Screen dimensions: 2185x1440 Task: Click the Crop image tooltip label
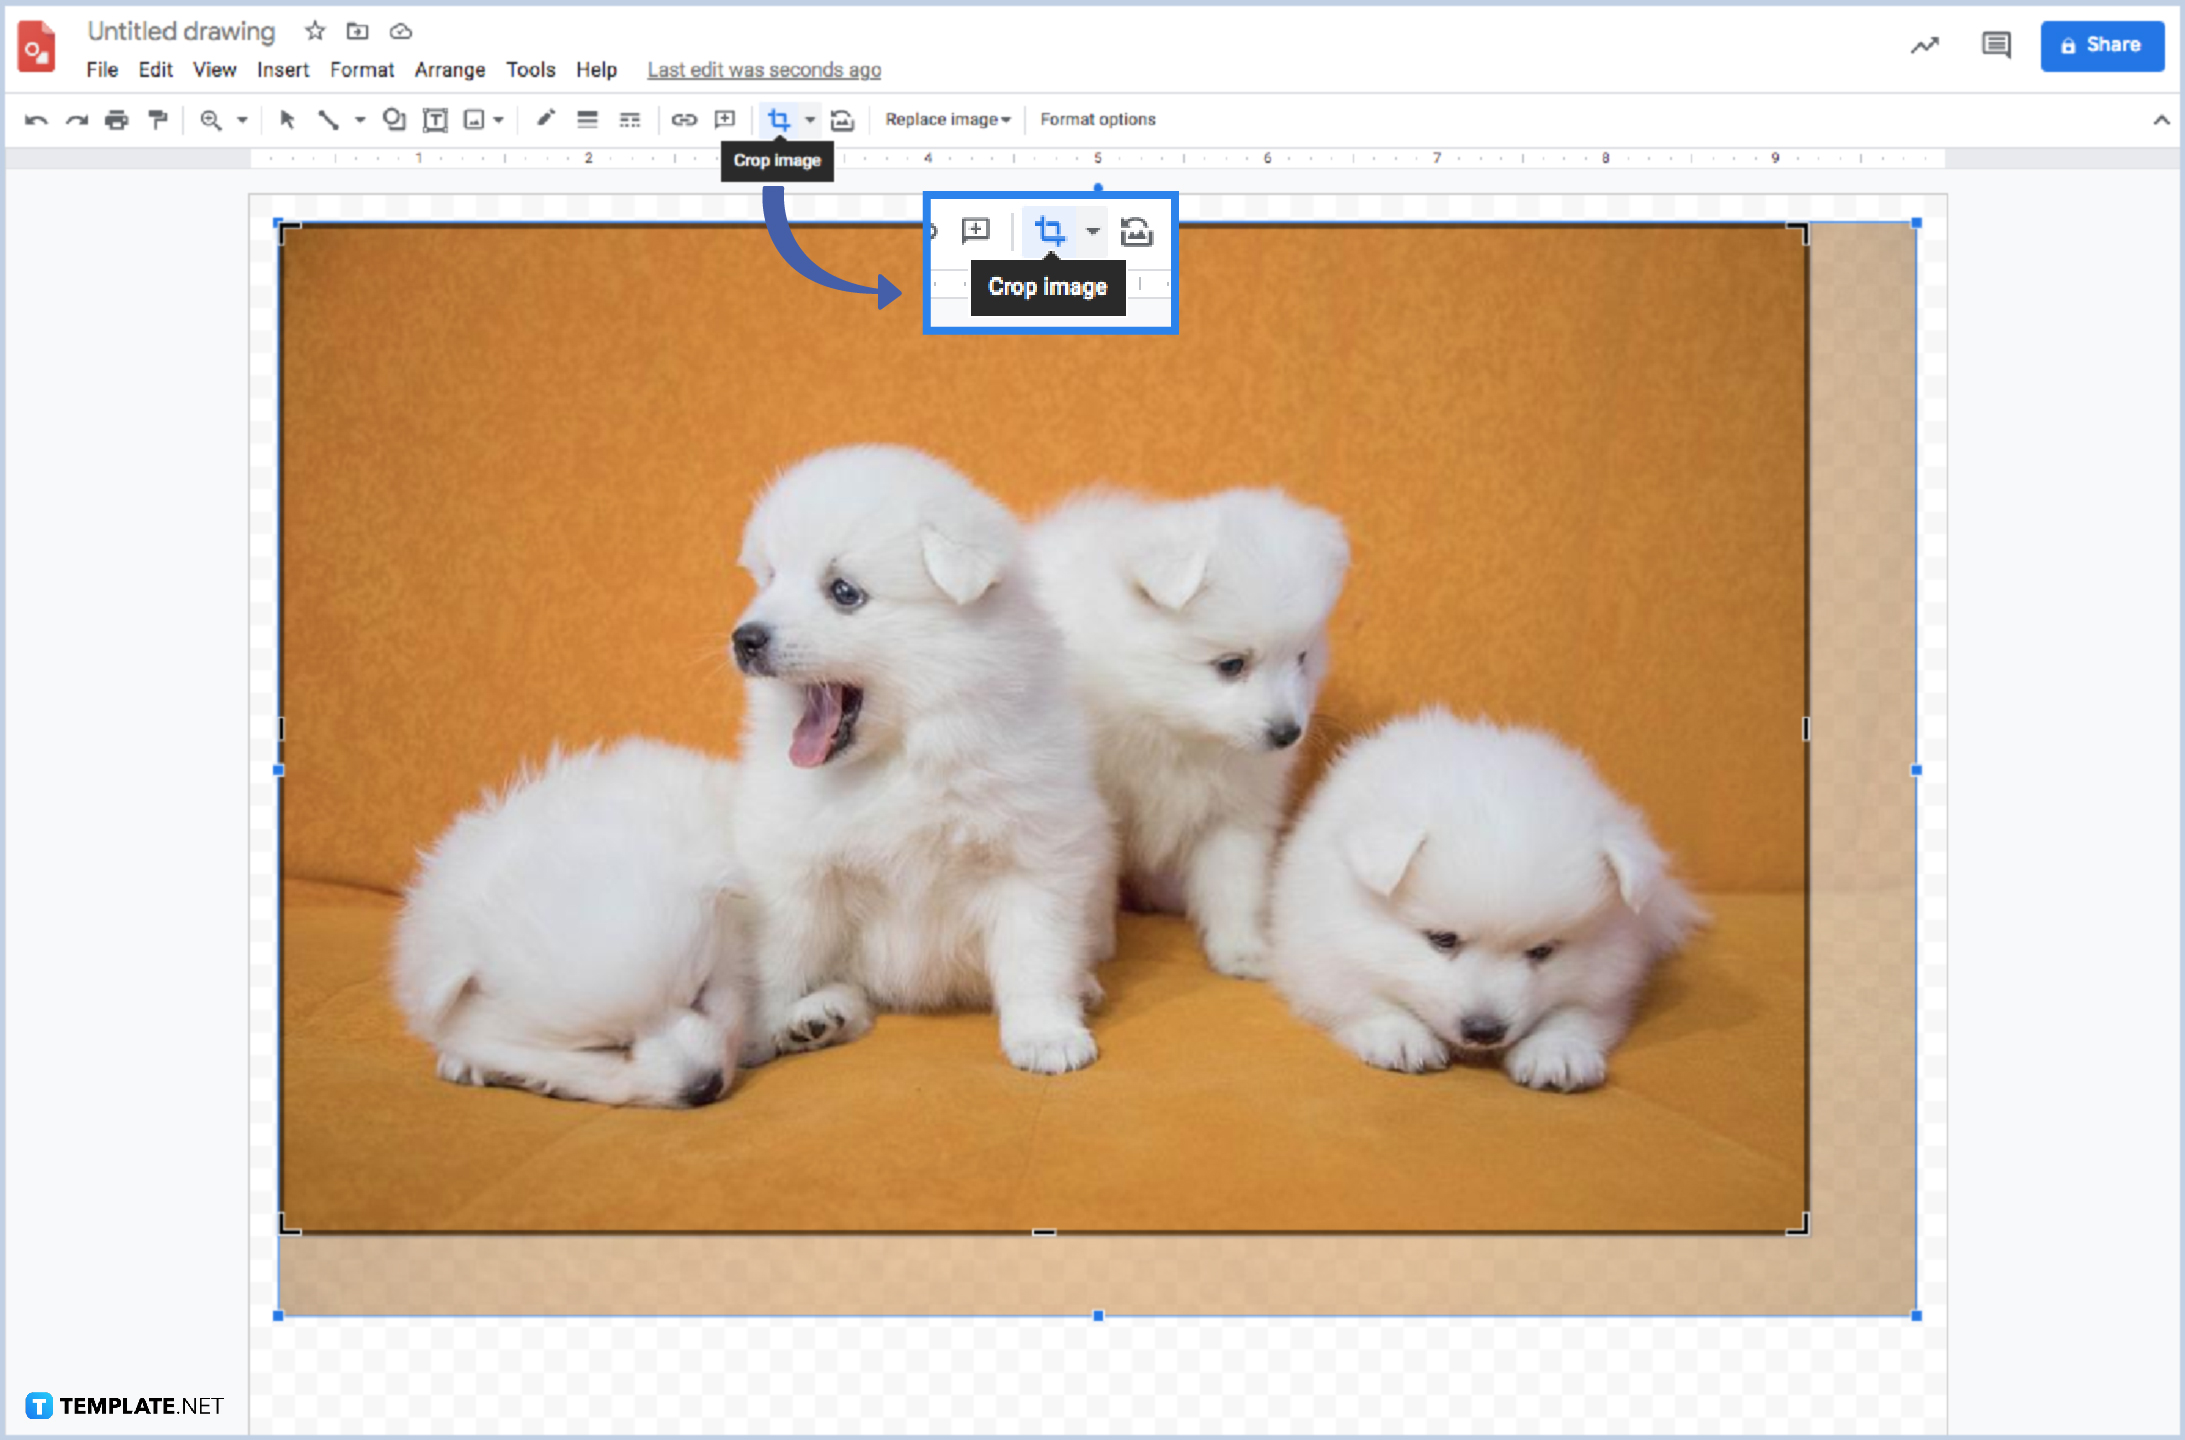pyautogui.click(x=1046, y=286)
